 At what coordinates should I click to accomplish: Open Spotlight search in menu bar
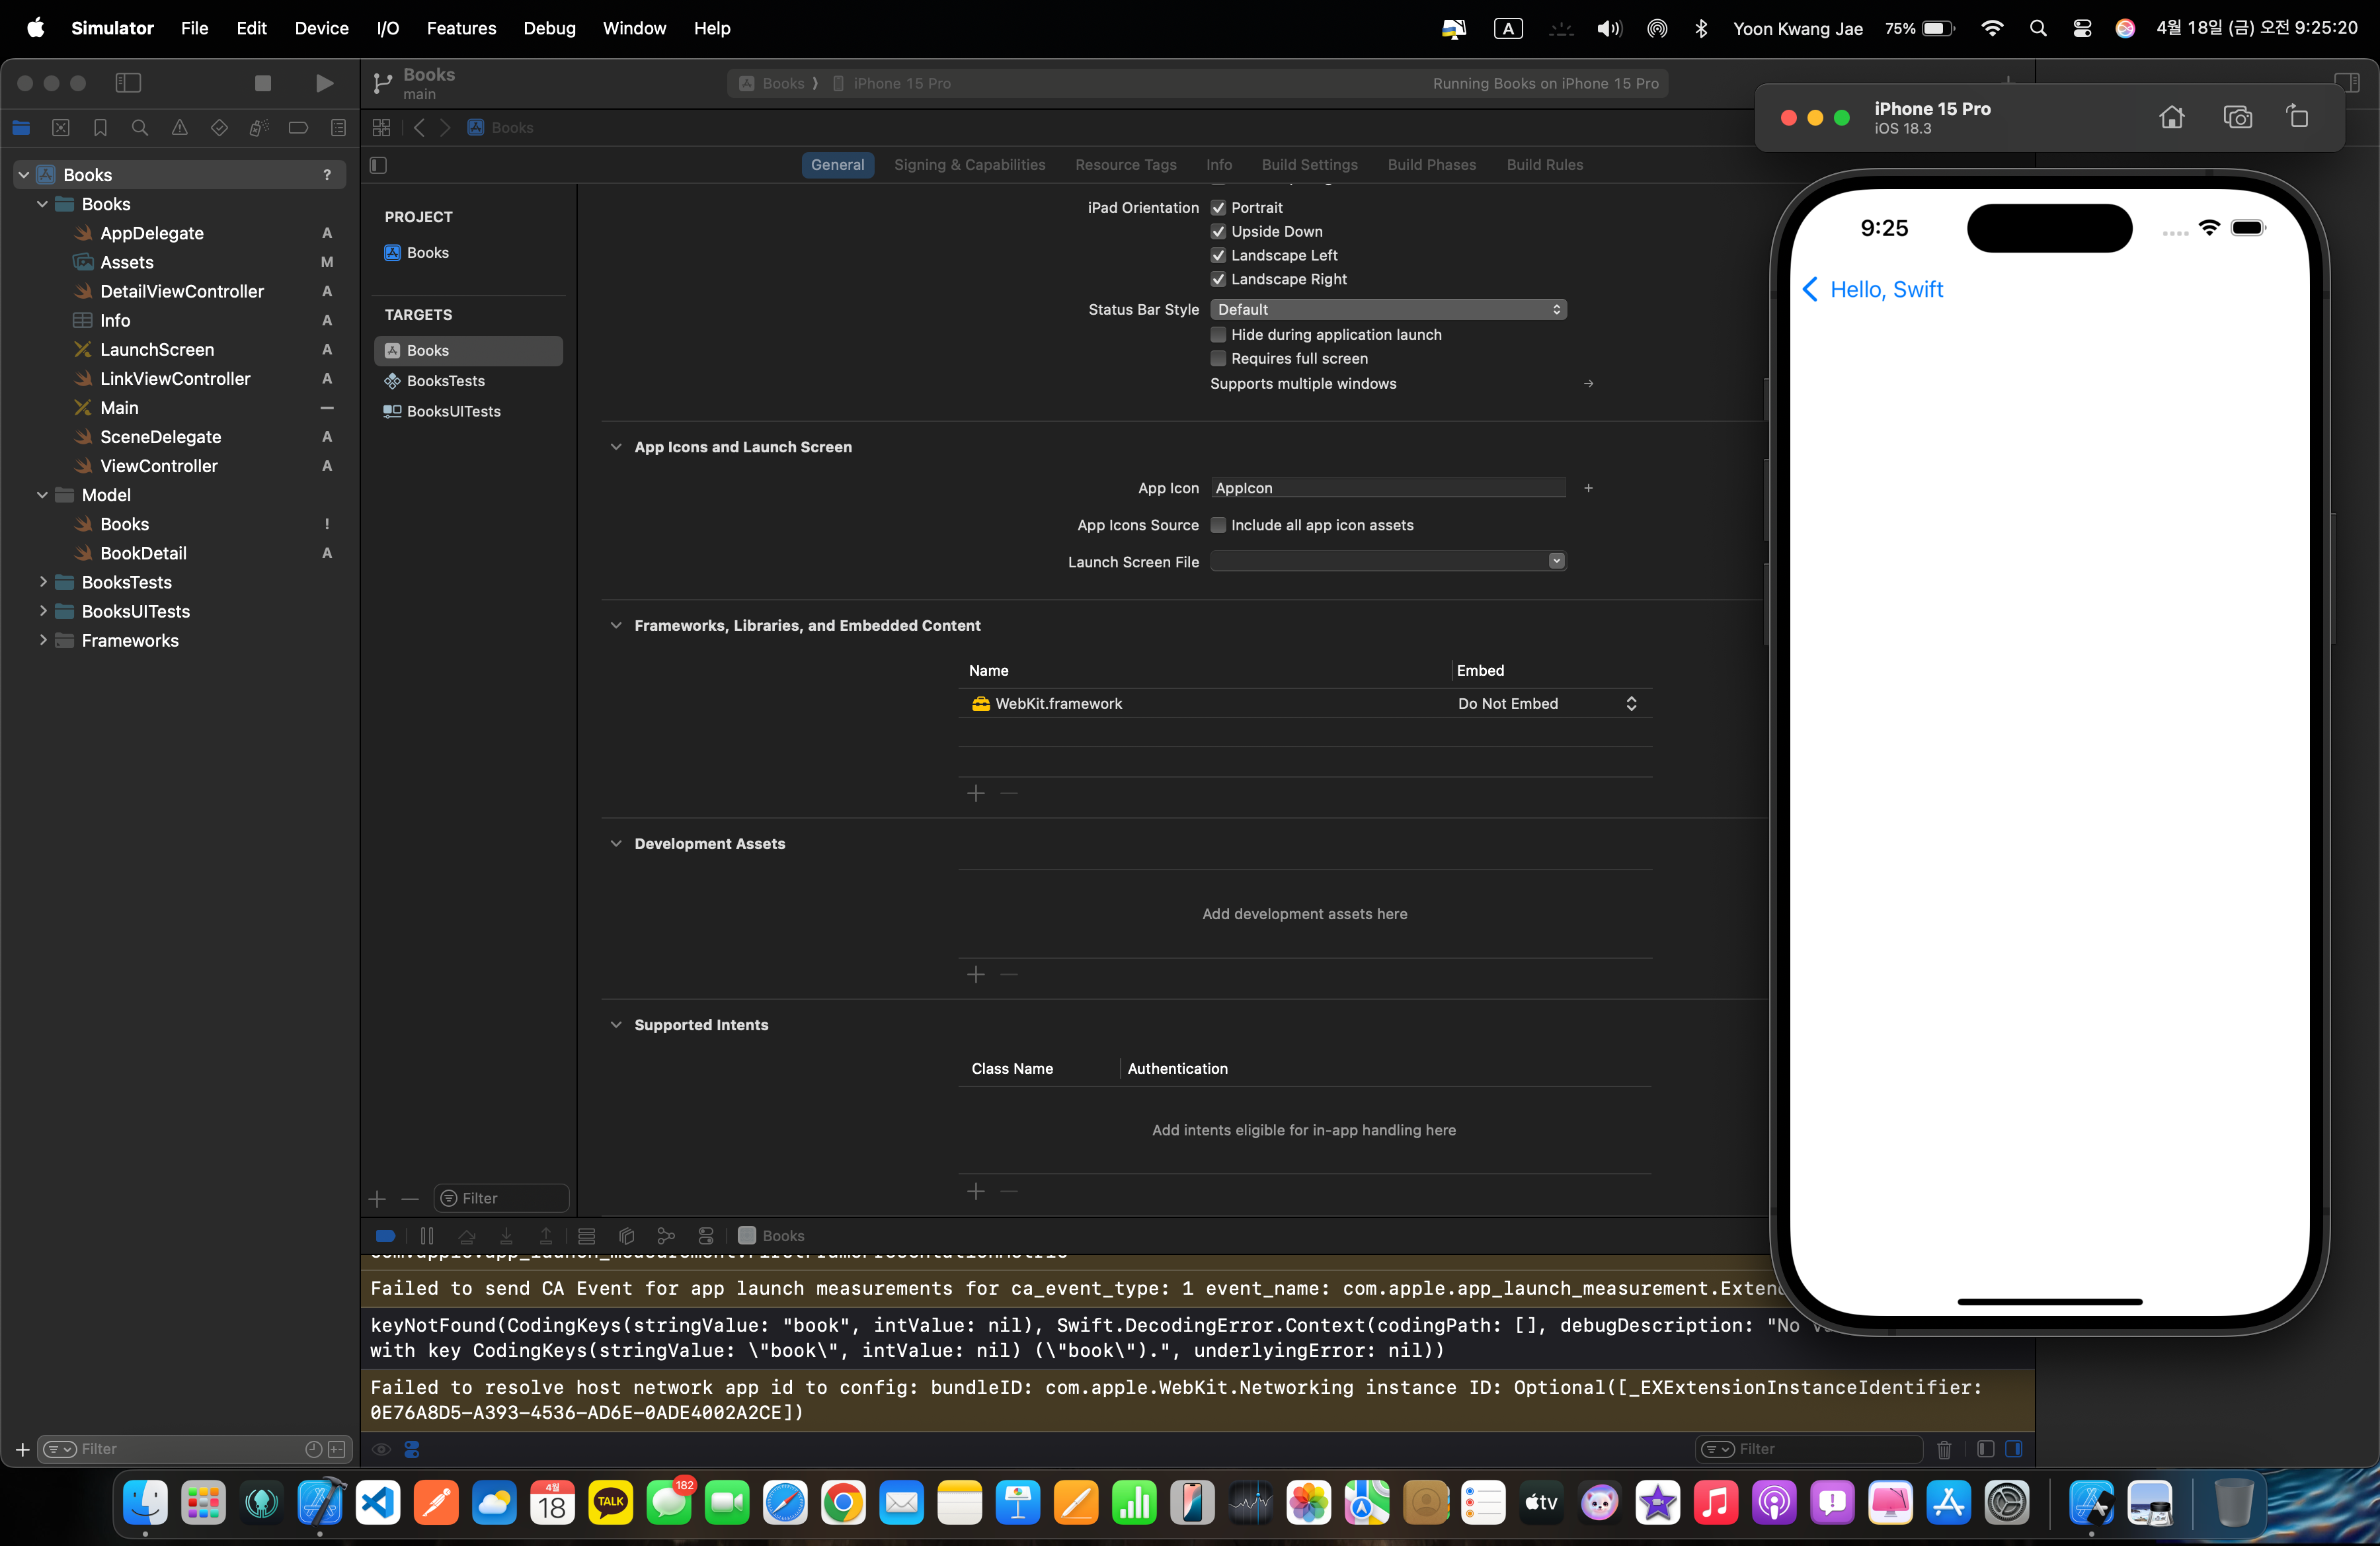point(2037,28)
